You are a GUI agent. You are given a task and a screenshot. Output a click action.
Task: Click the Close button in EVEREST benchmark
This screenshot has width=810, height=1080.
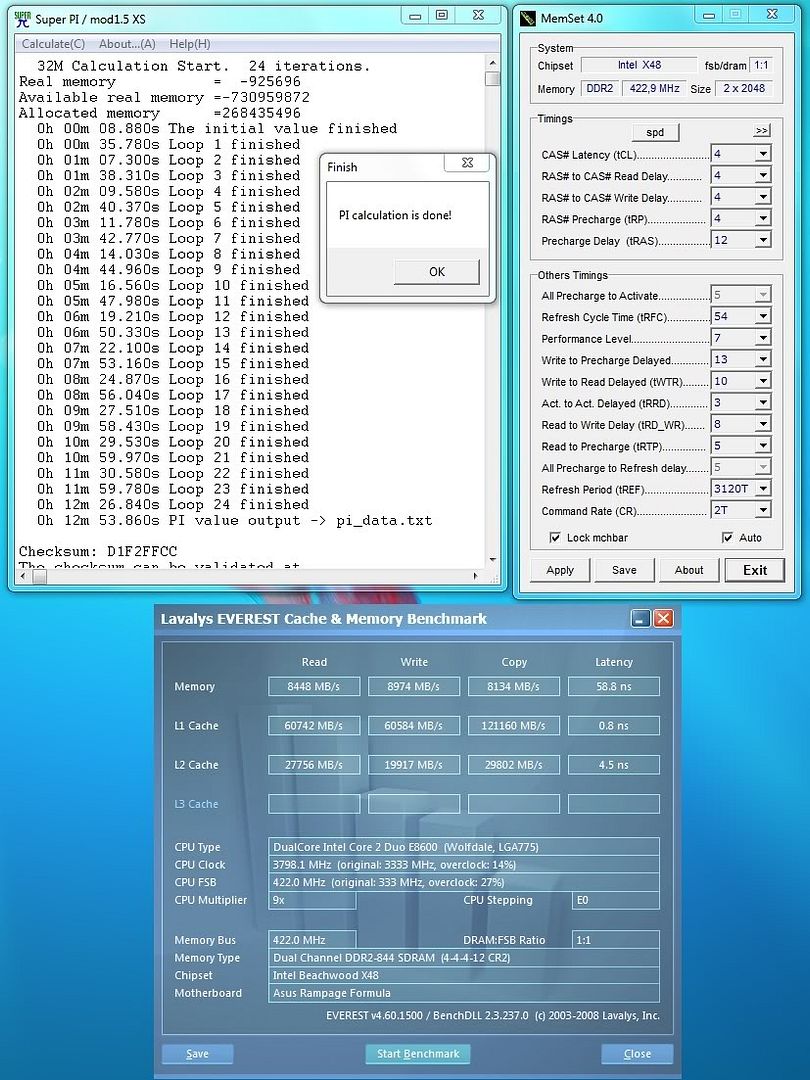pyautogui.click(x=637, y=1054)
